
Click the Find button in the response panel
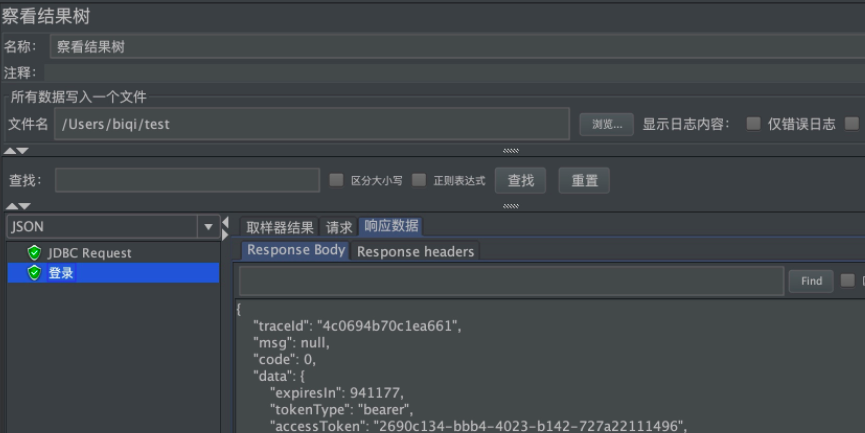[811, 281]
